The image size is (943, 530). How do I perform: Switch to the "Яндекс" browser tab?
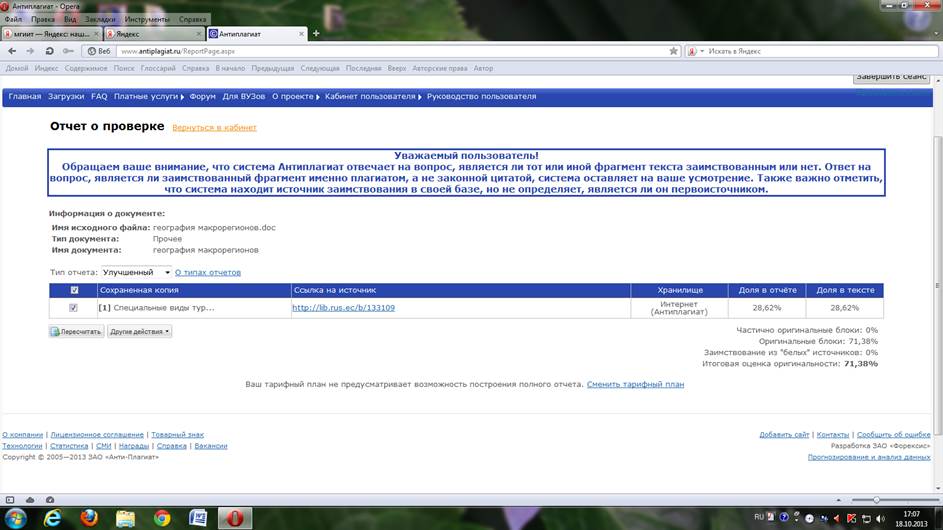[150, 33]
